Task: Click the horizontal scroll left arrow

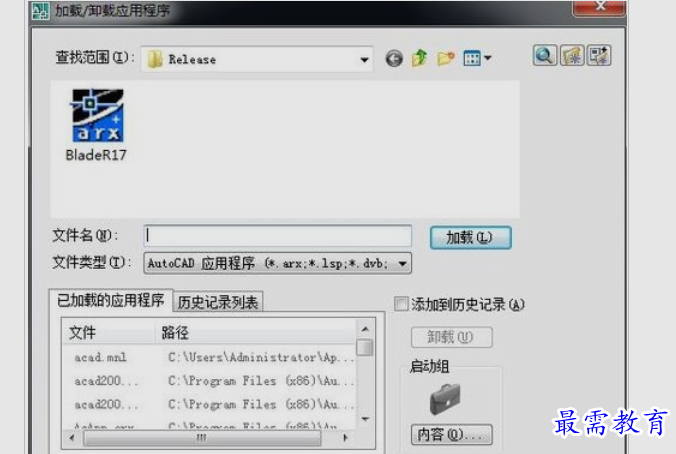Action: 72,438
